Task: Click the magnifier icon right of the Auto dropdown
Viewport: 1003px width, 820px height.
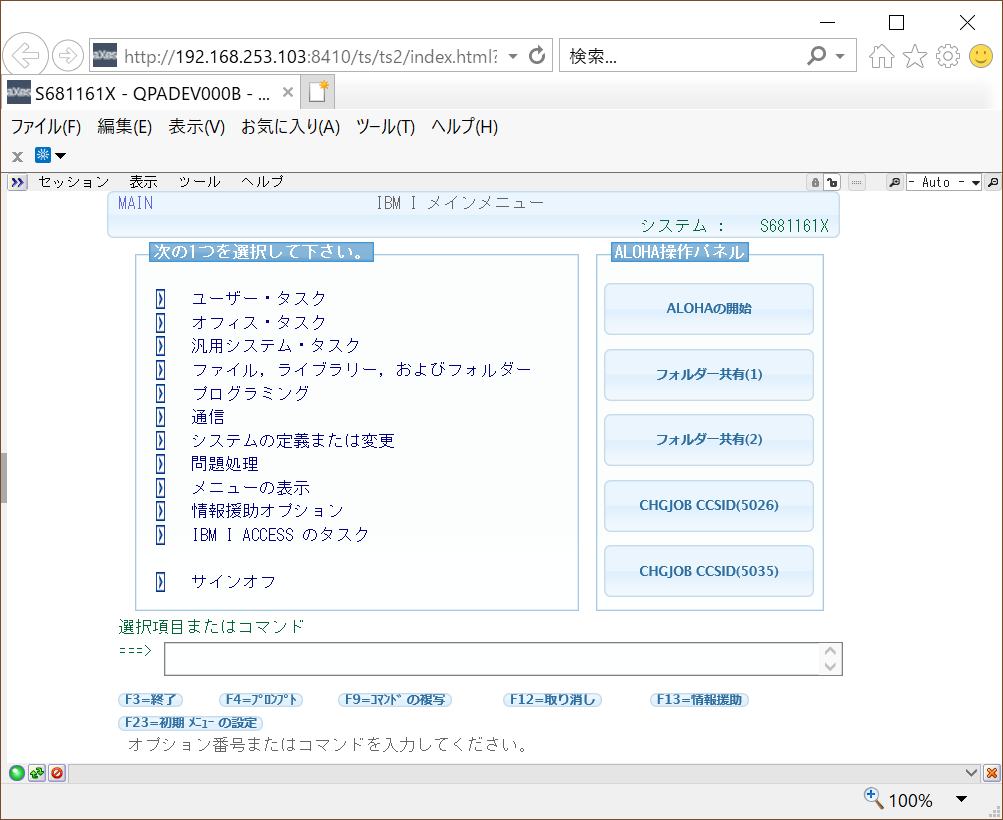Action: click(991, 182)
